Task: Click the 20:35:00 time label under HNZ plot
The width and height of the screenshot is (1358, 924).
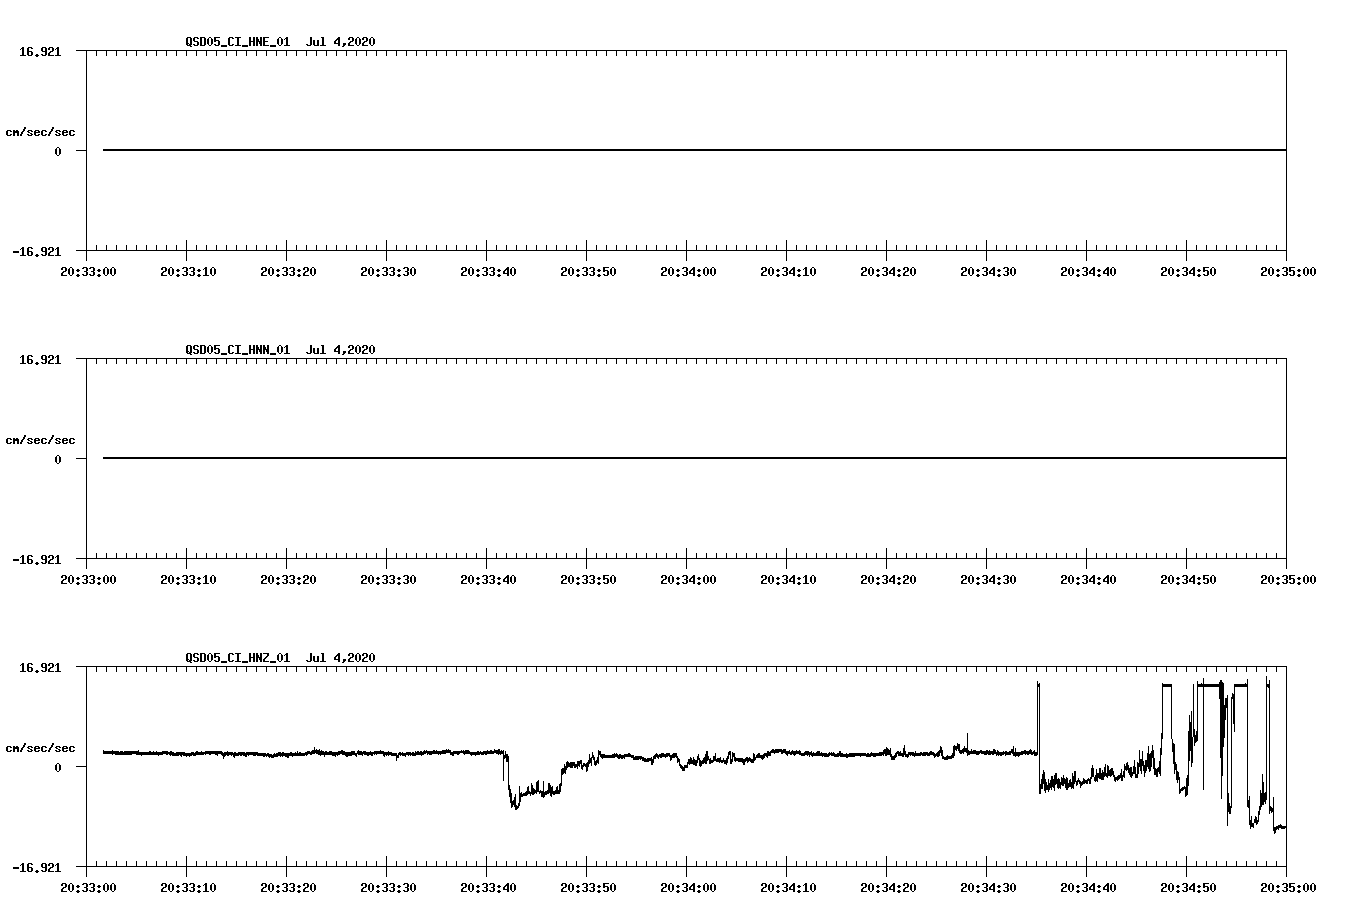Action: coord(1288,887)
